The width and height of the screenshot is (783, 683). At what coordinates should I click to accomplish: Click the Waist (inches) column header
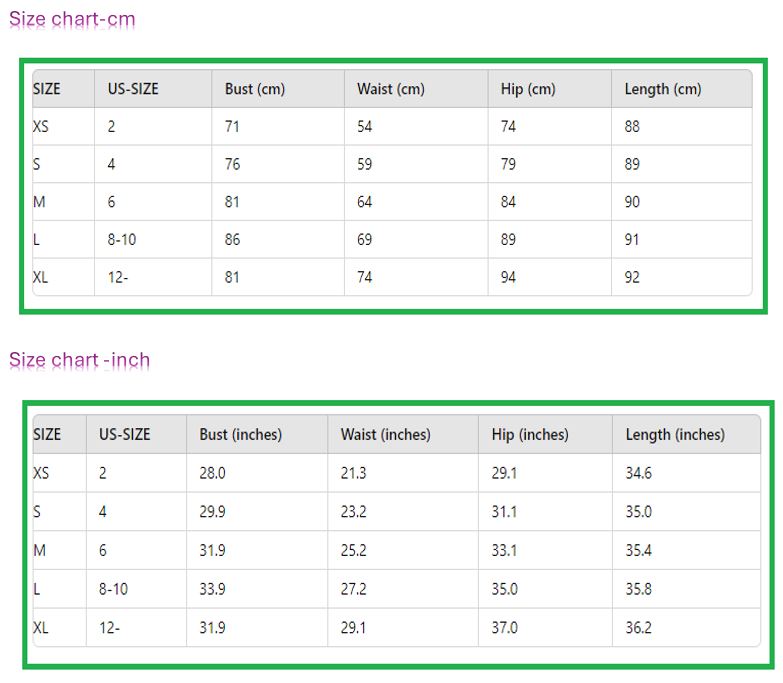385,435
